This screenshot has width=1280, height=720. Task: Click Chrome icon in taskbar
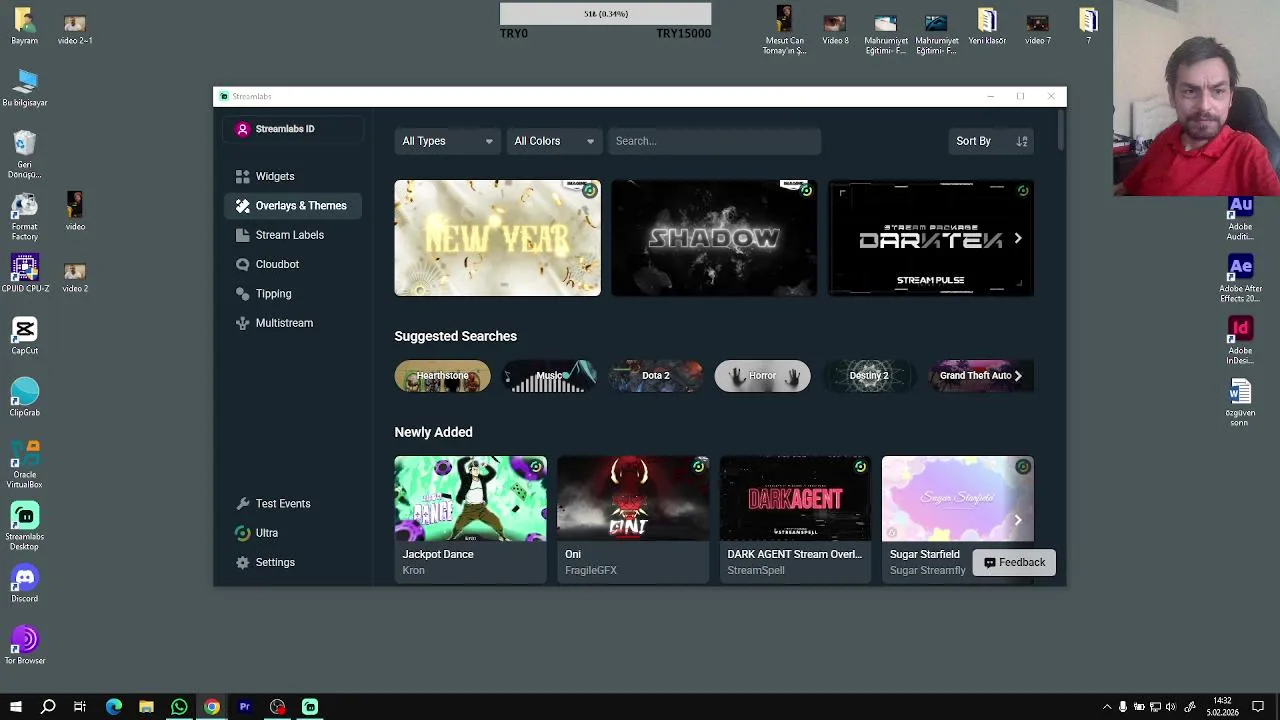(212, 707)
